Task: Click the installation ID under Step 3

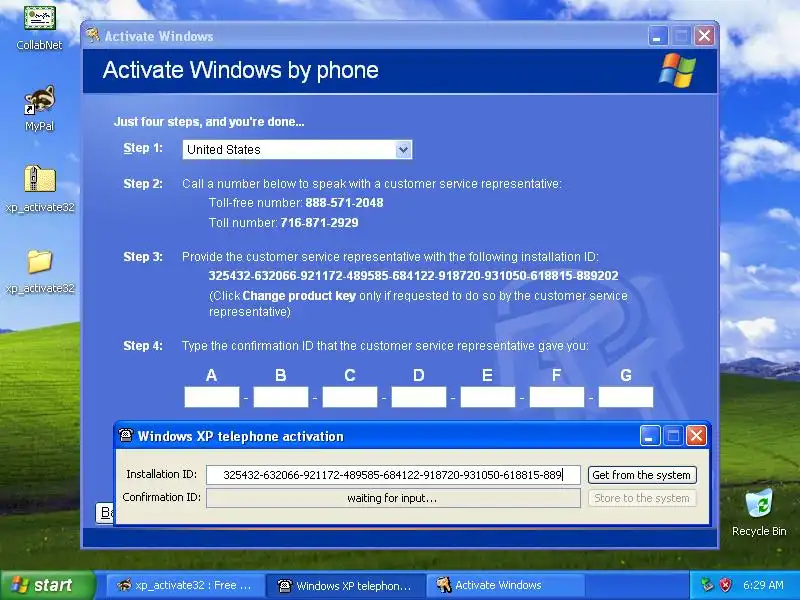Action: [413, 276]
